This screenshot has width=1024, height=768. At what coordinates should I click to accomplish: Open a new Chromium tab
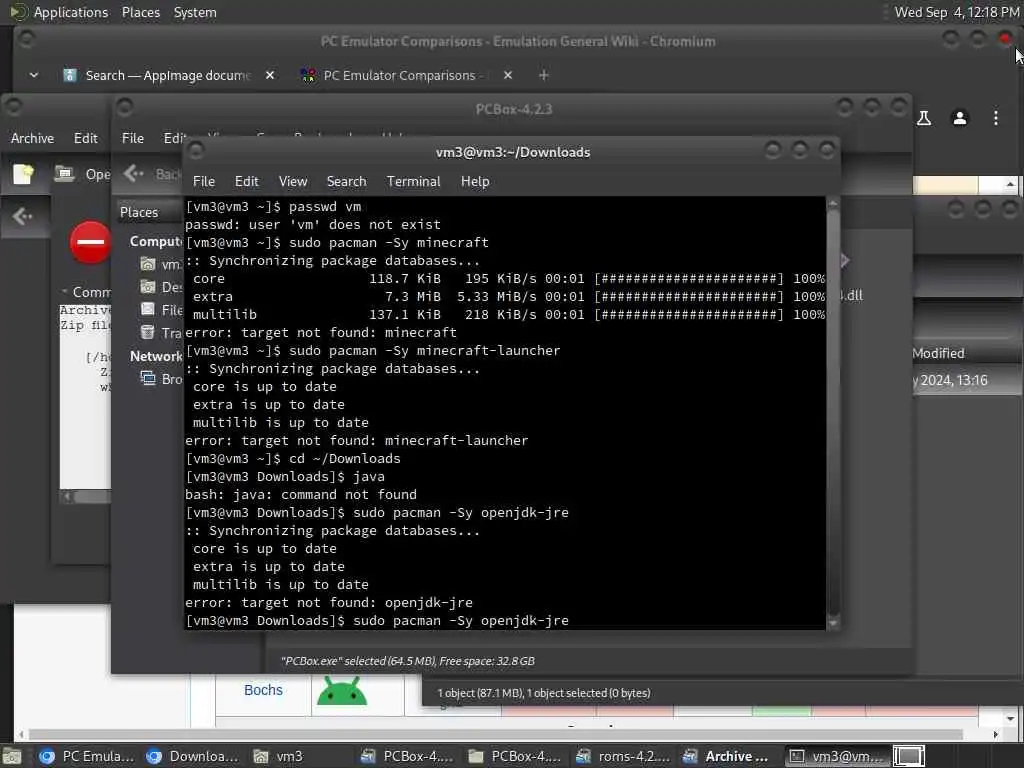543,75
